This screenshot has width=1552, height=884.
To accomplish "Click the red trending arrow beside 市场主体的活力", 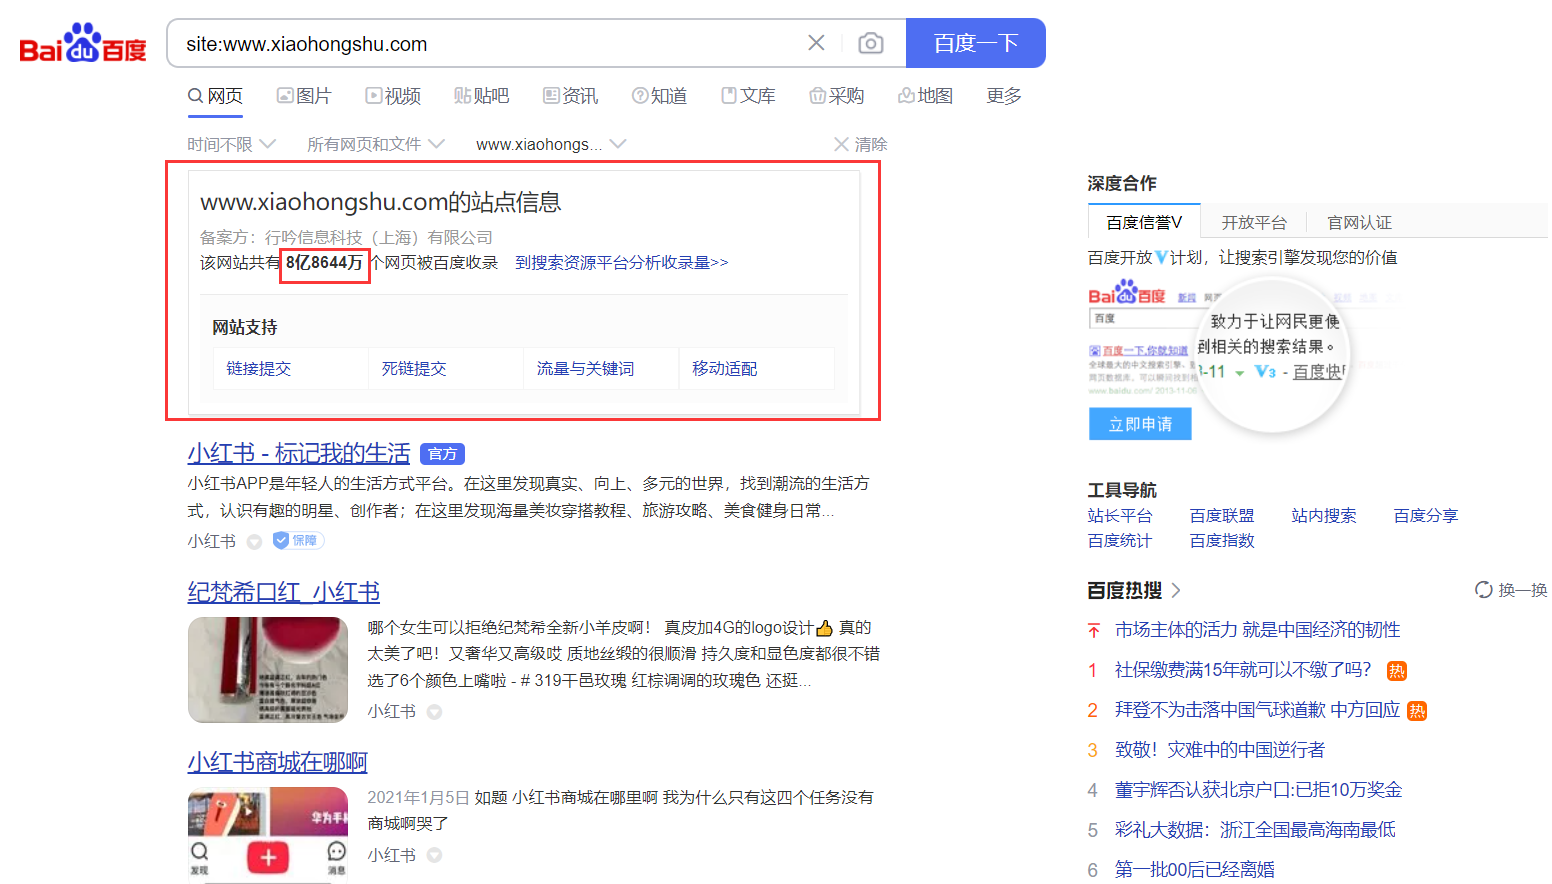I will [1092, 630].
